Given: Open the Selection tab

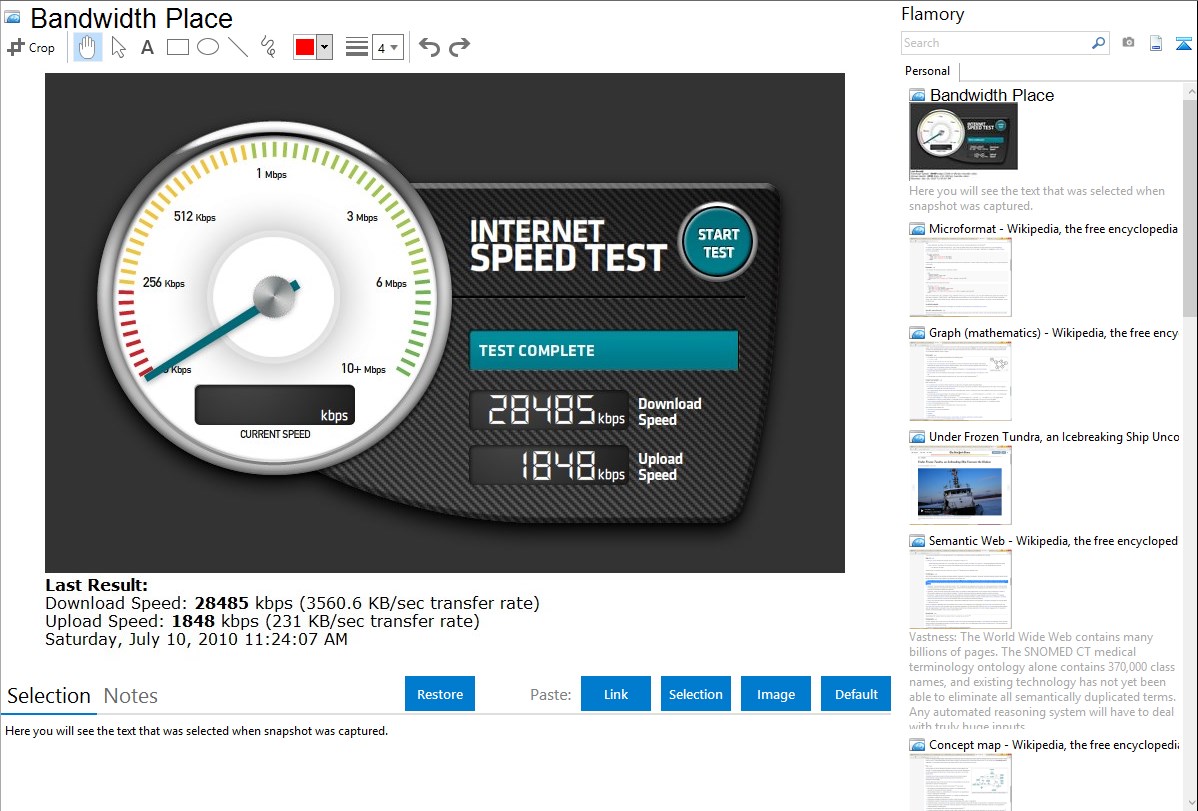Looking at the screenshot, I should 49,696.
